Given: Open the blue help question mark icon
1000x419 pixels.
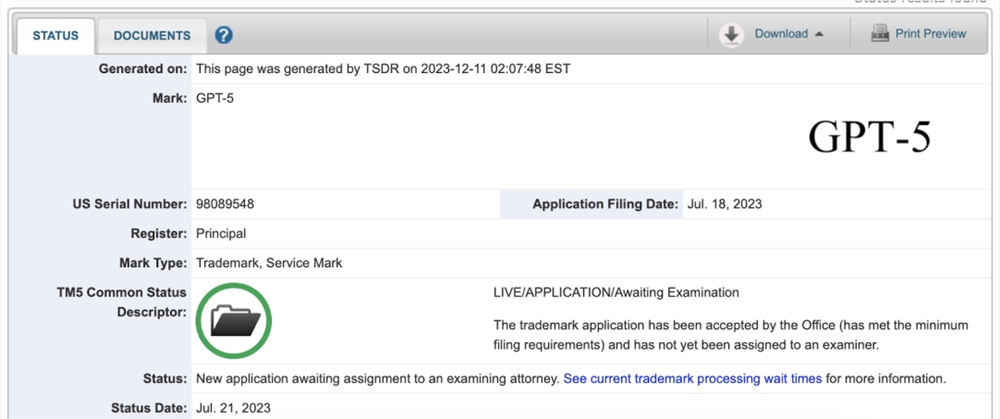Looking at the screenshot, I should pyautogui.click(x=223, y=35).
